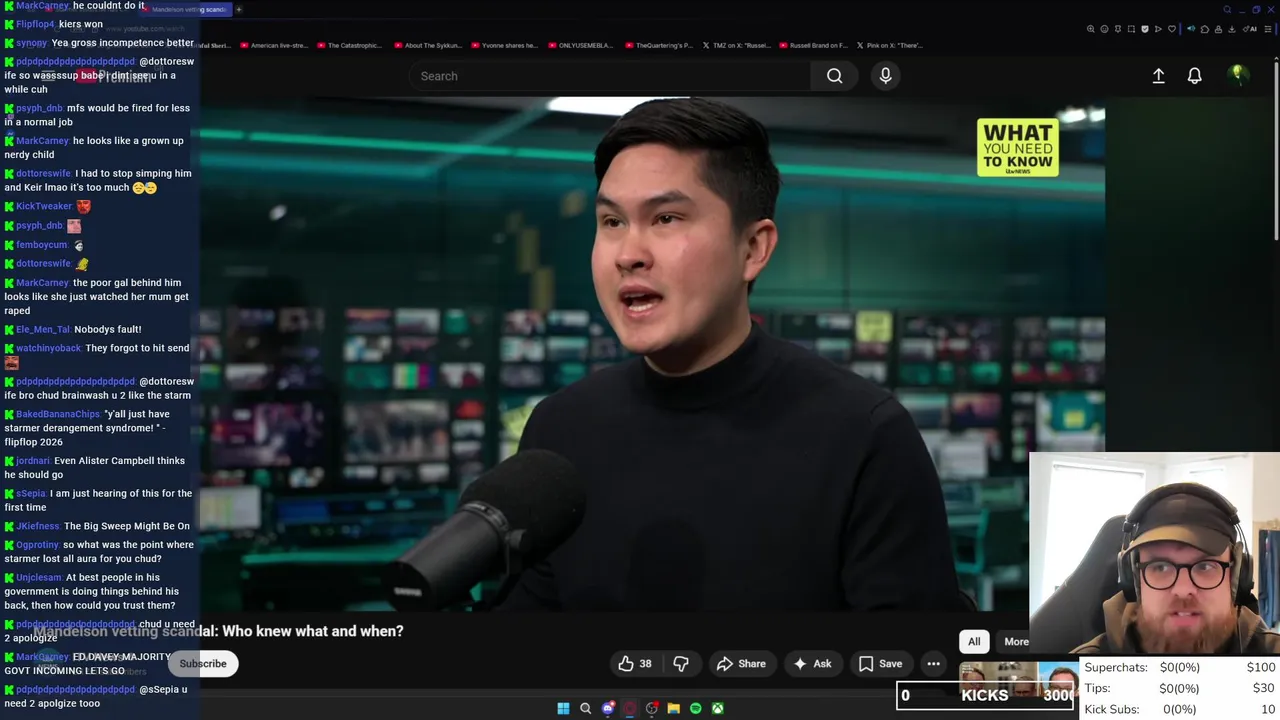Open more actions three-dot menu
The height and width of the screenshot is (720, 1280).
click(x=933, y=663)
